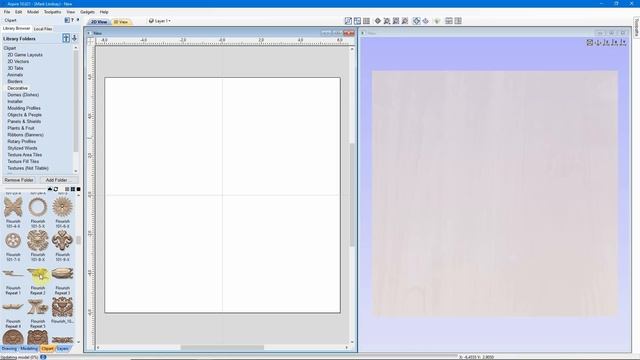The width and height of the screenshot is (640, 360).
Task: Select the Decorative folder
Action: 18,88
